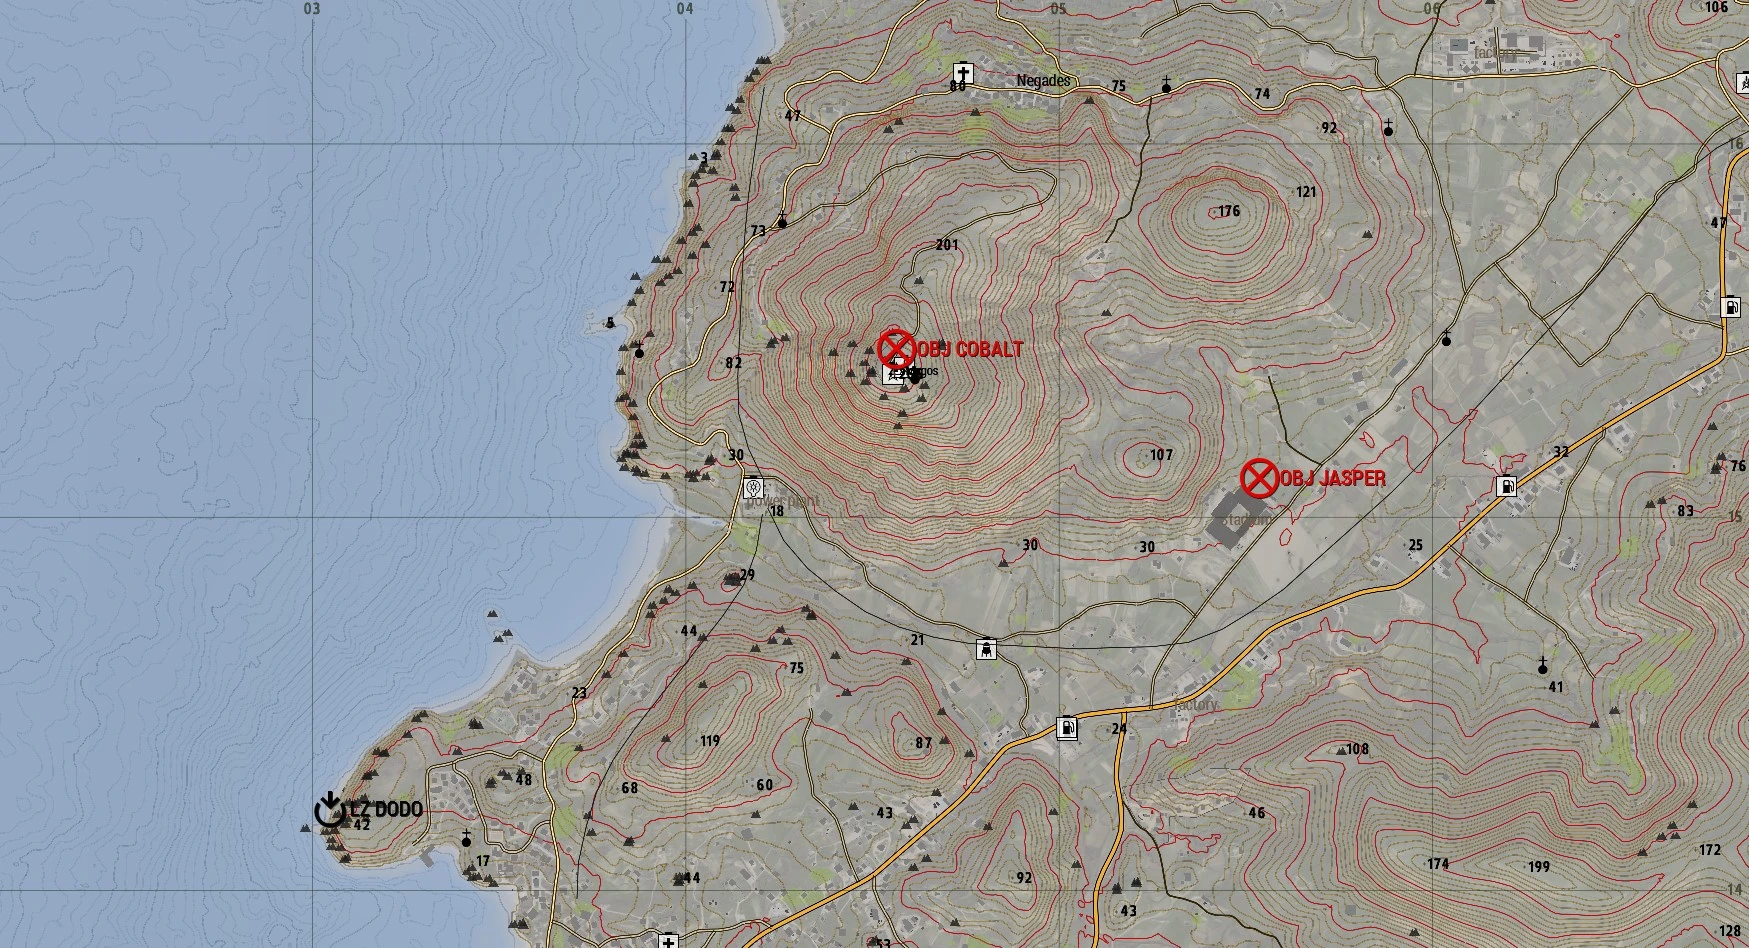Click the 199 elevation peak label
Viewport: 1749px width, 948px height.
click(x=1538, y=865)
